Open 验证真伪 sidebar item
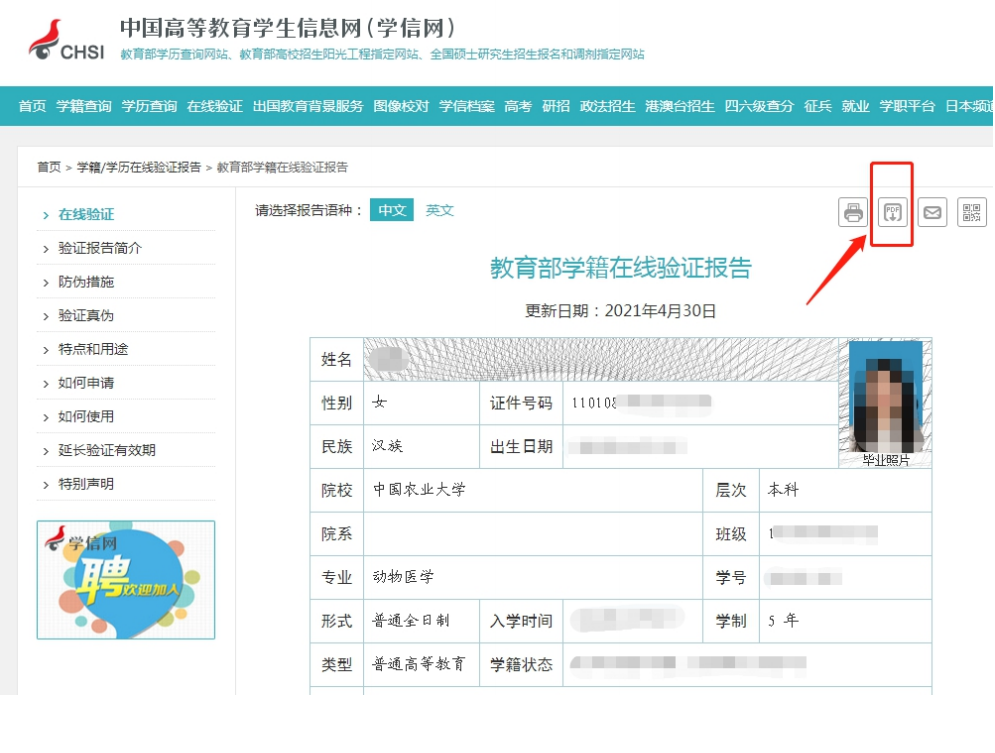995x753 pixels. (86, 315)
